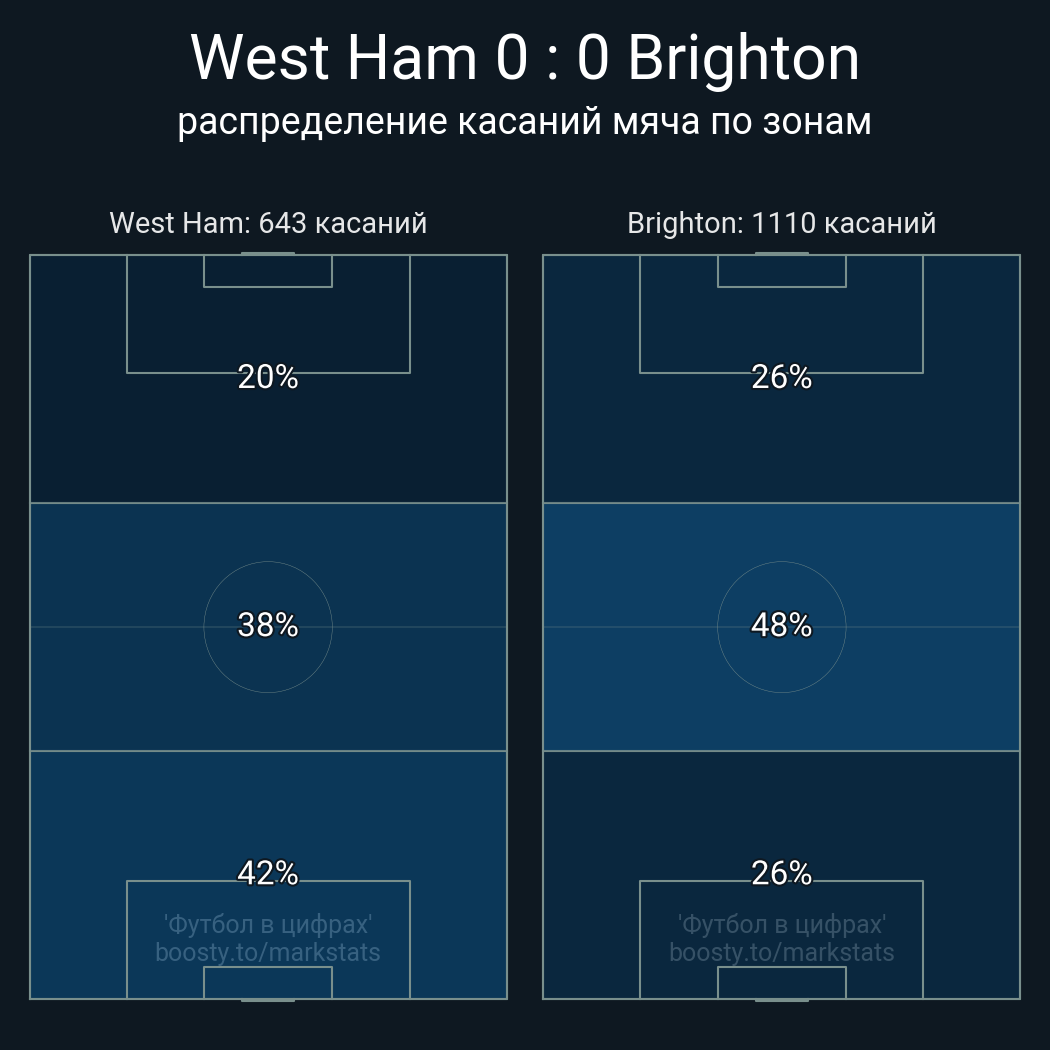Click the Russian subtitle under the score

pyautogui.click(x=525, y=121)
